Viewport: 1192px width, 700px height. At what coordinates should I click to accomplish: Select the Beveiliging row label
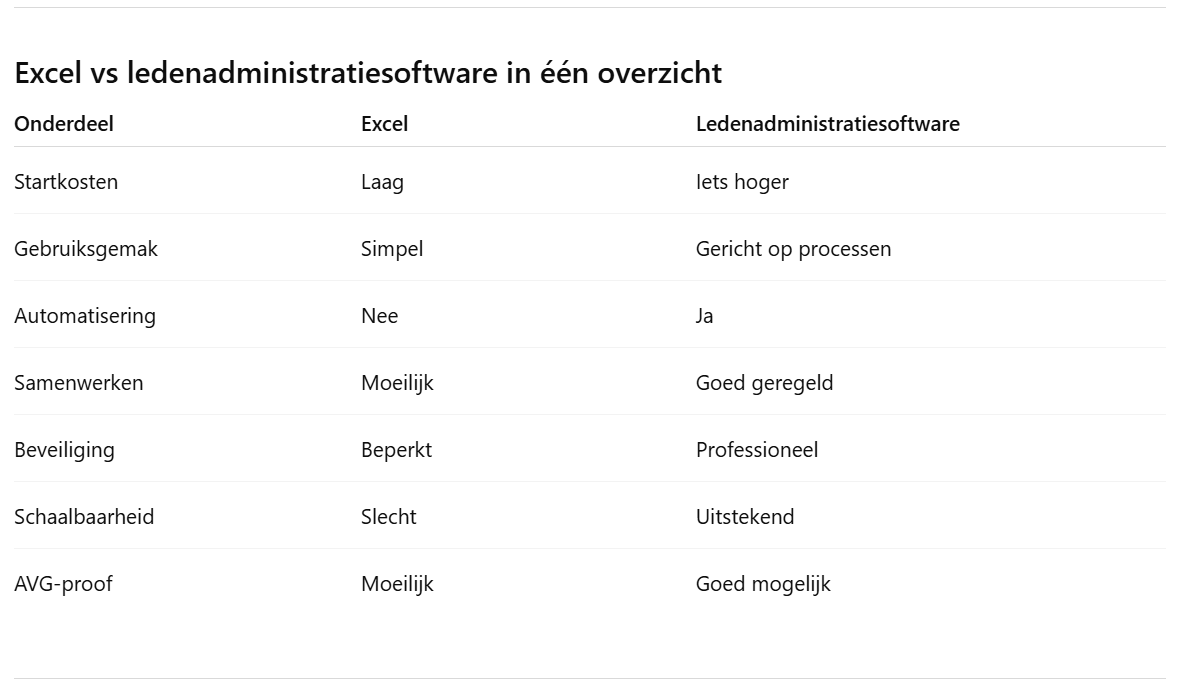click(64, 450)
